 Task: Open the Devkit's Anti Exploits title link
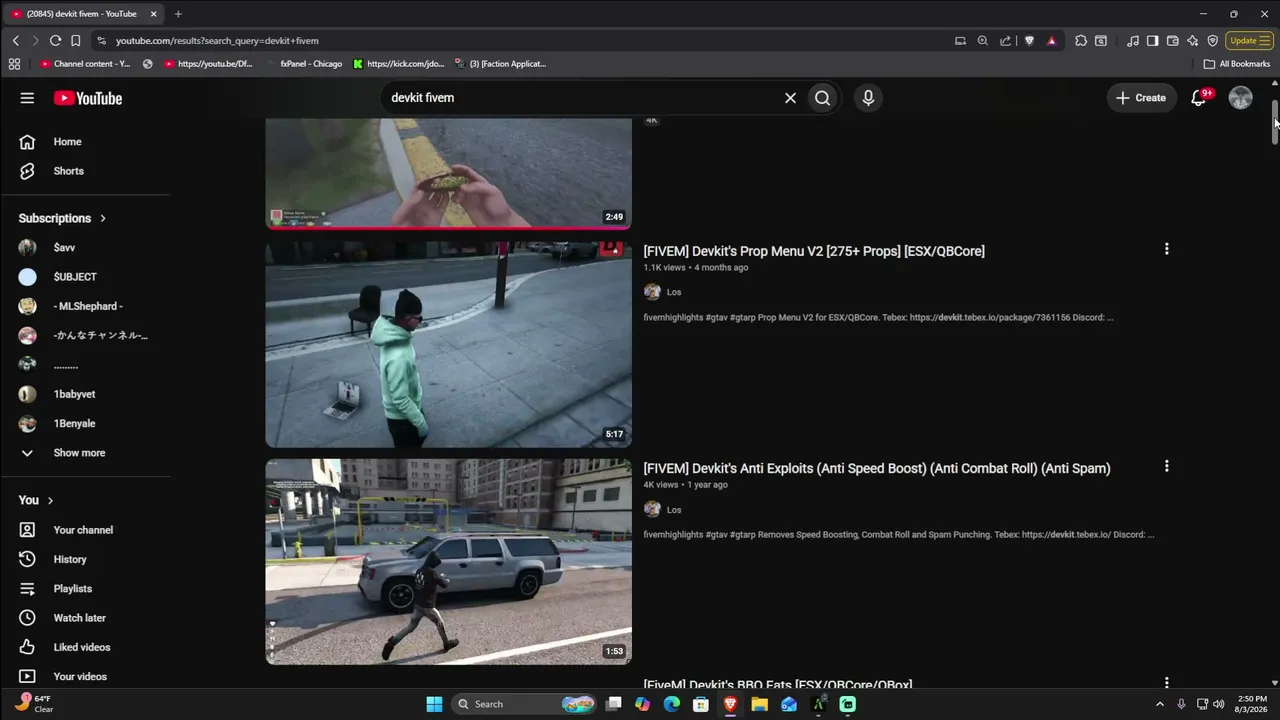click(x=877, y=468)
